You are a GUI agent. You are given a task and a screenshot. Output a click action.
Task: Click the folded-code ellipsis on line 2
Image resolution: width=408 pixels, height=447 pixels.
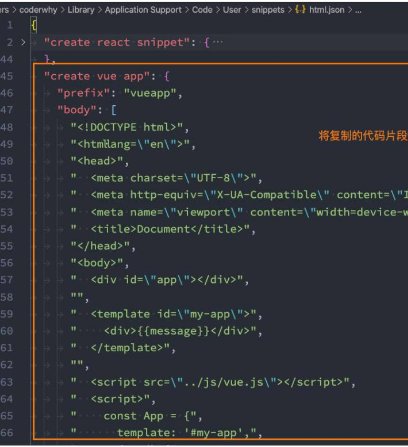[218, 42]
